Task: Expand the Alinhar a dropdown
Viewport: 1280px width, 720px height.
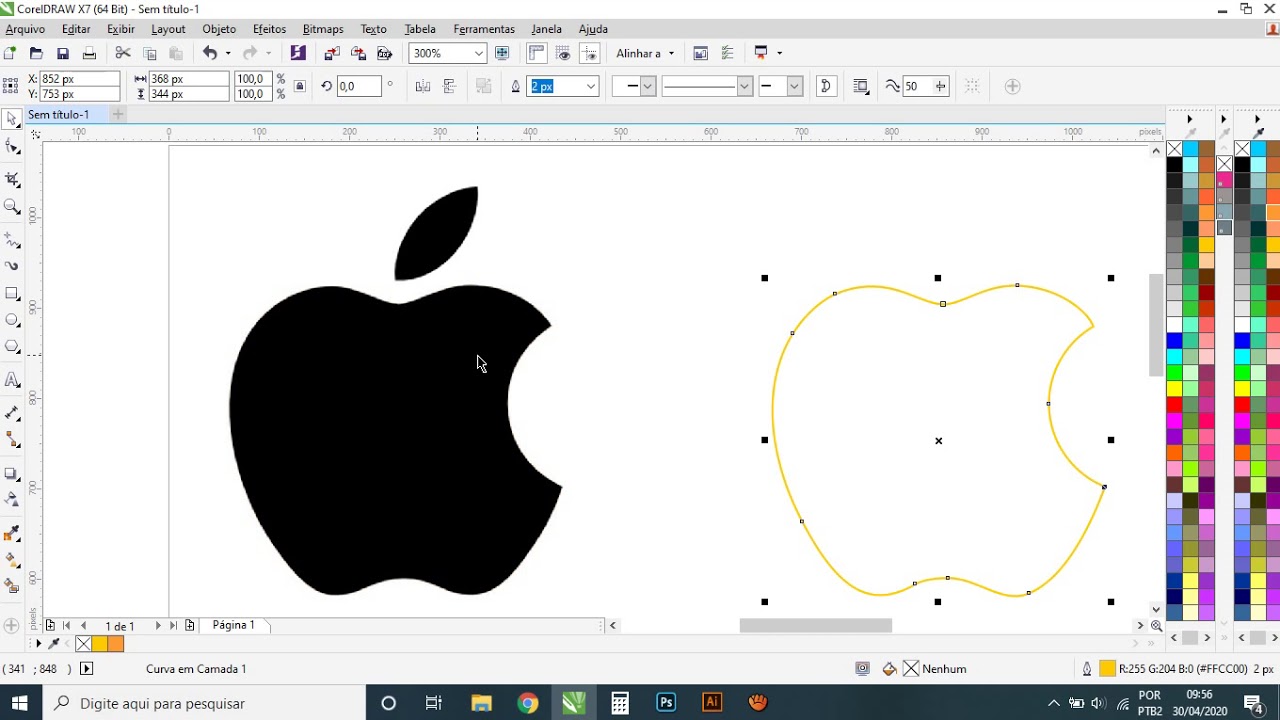Action: coord(671,53)
